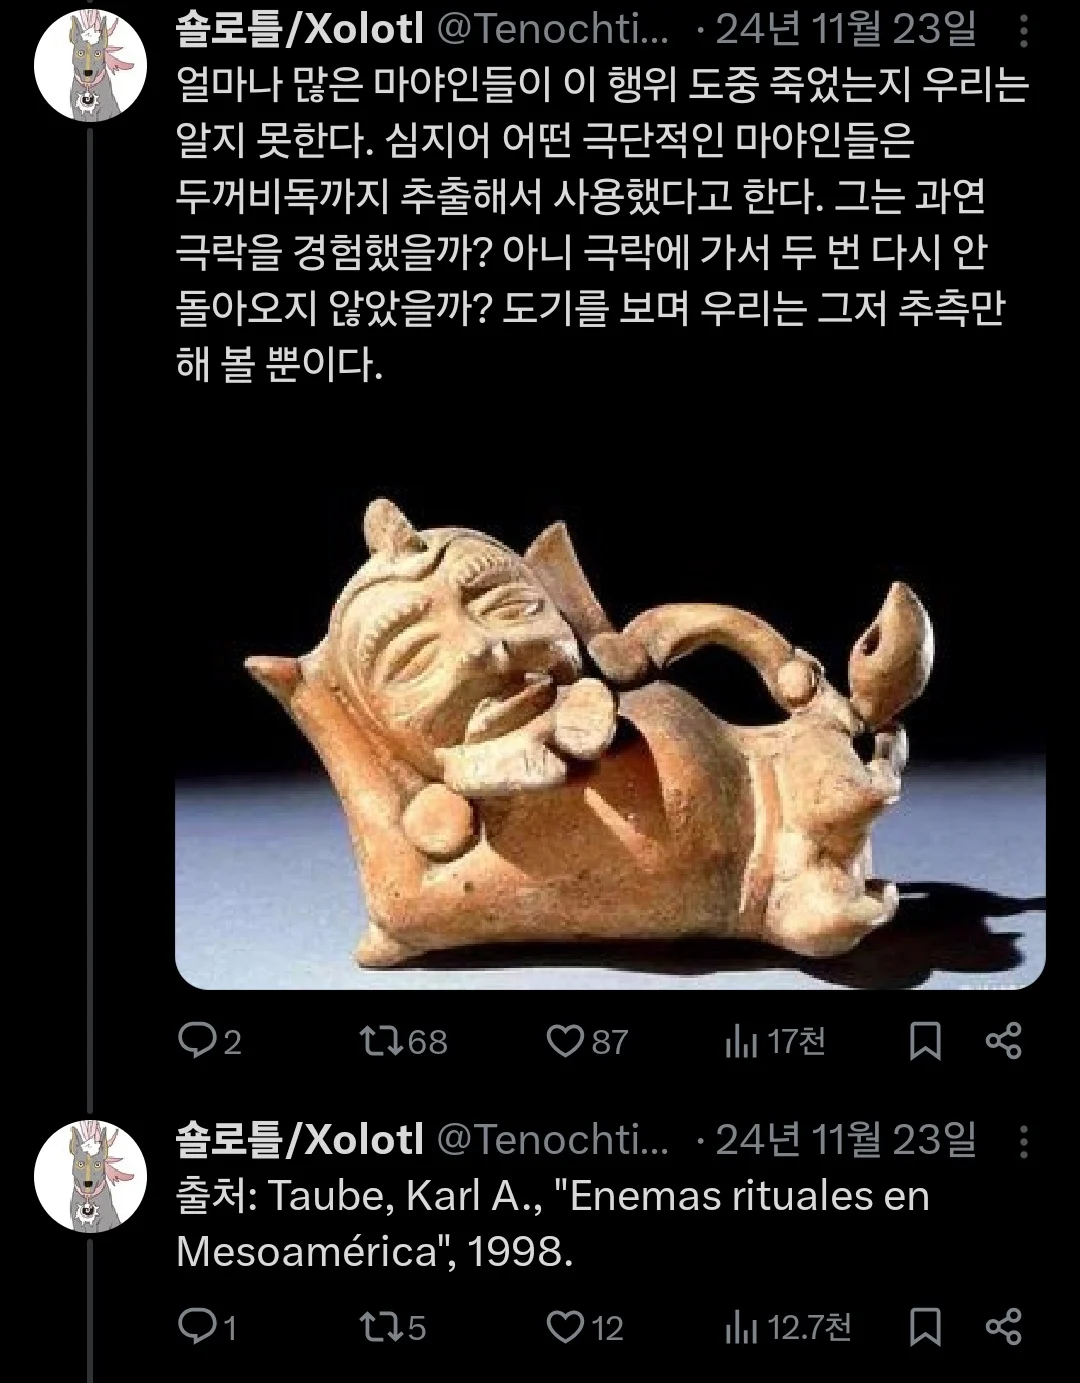
Task: Reply to the Taube source citation post
Action: pos(207,1327)
